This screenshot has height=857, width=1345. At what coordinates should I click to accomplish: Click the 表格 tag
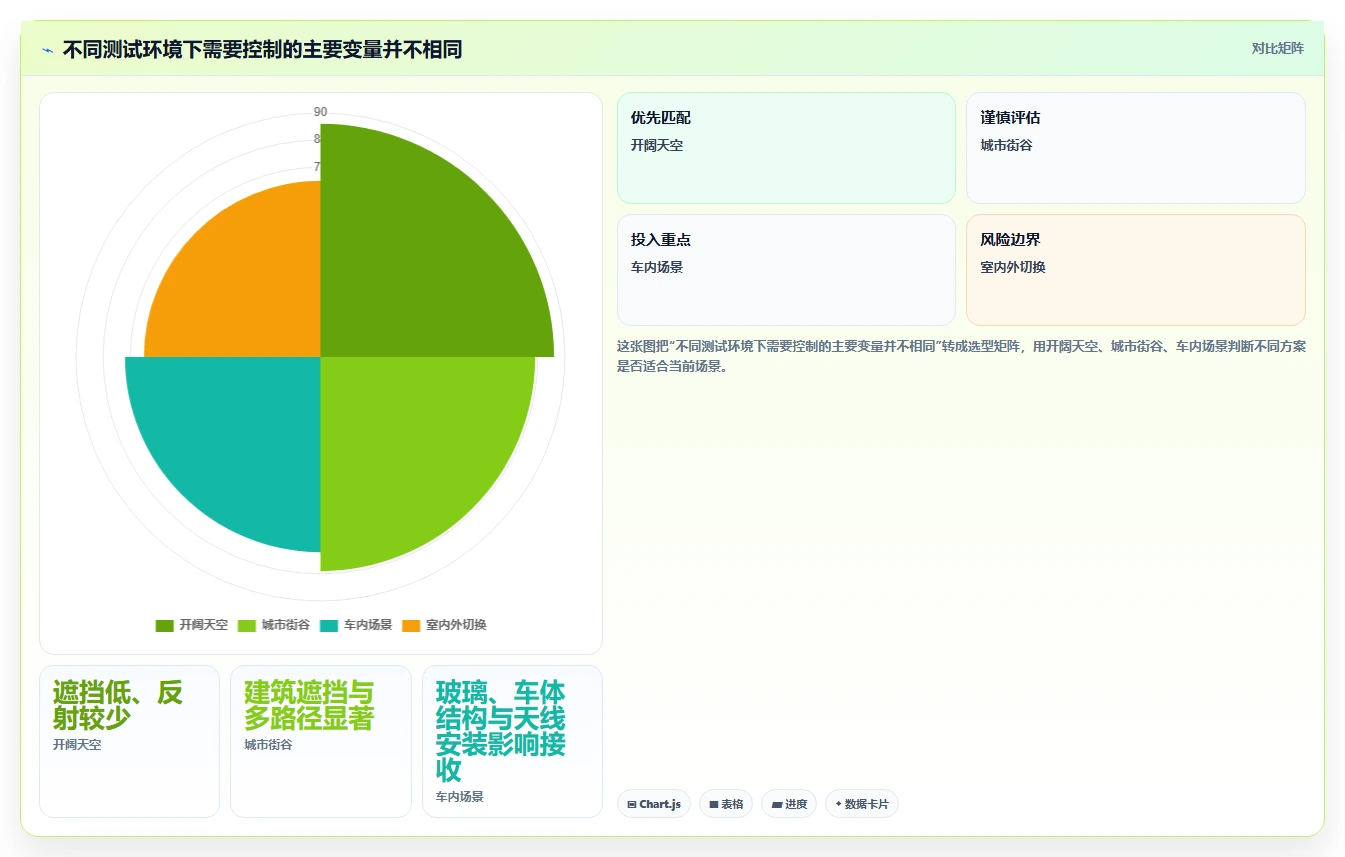point(726,804)
